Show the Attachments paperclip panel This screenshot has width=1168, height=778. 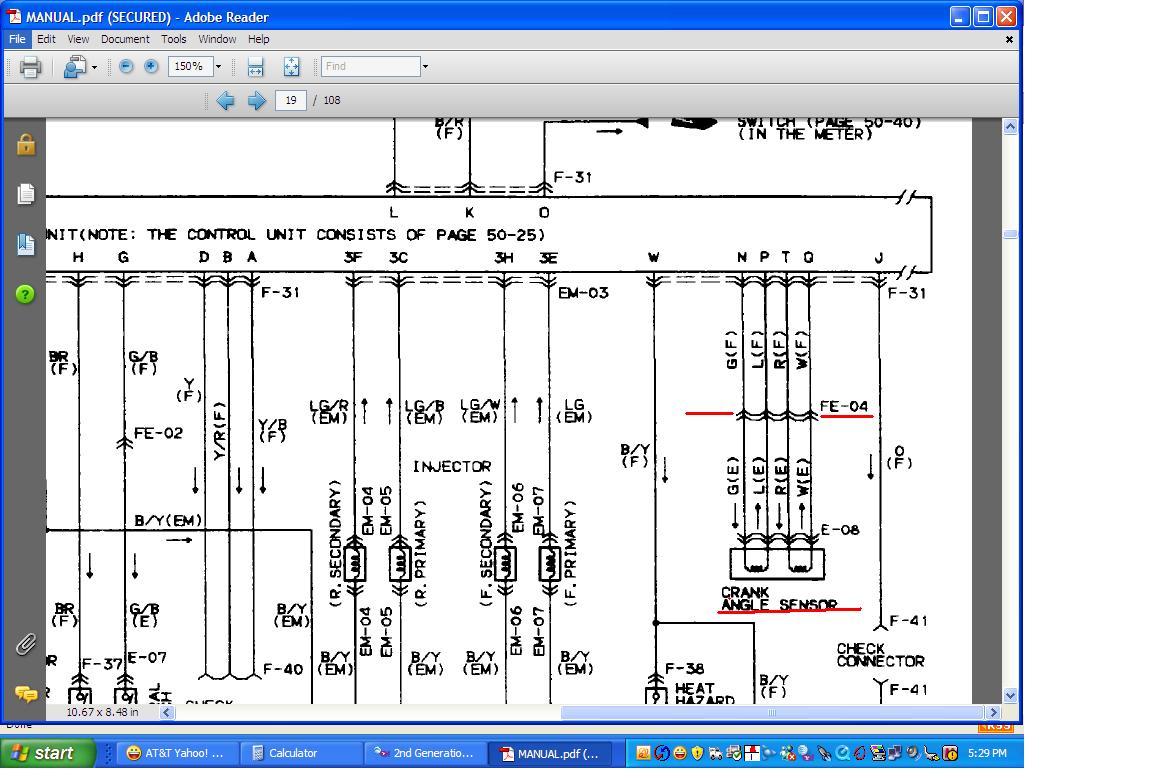(25, 644)
